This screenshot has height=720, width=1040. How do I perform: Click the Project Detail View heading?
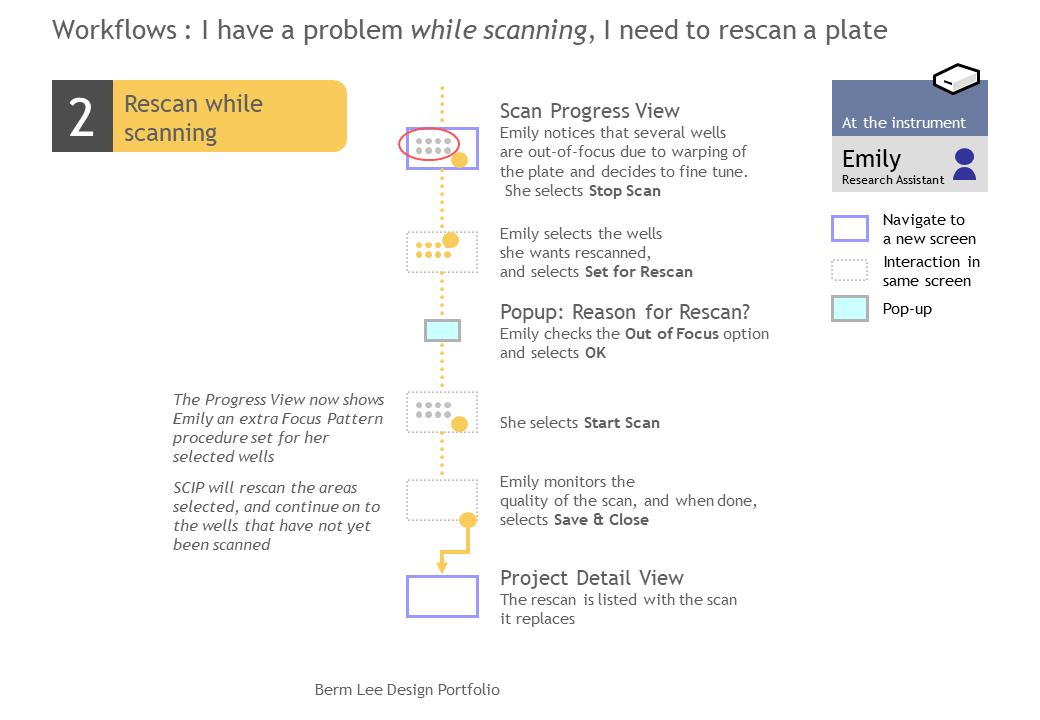click(592, 577)
